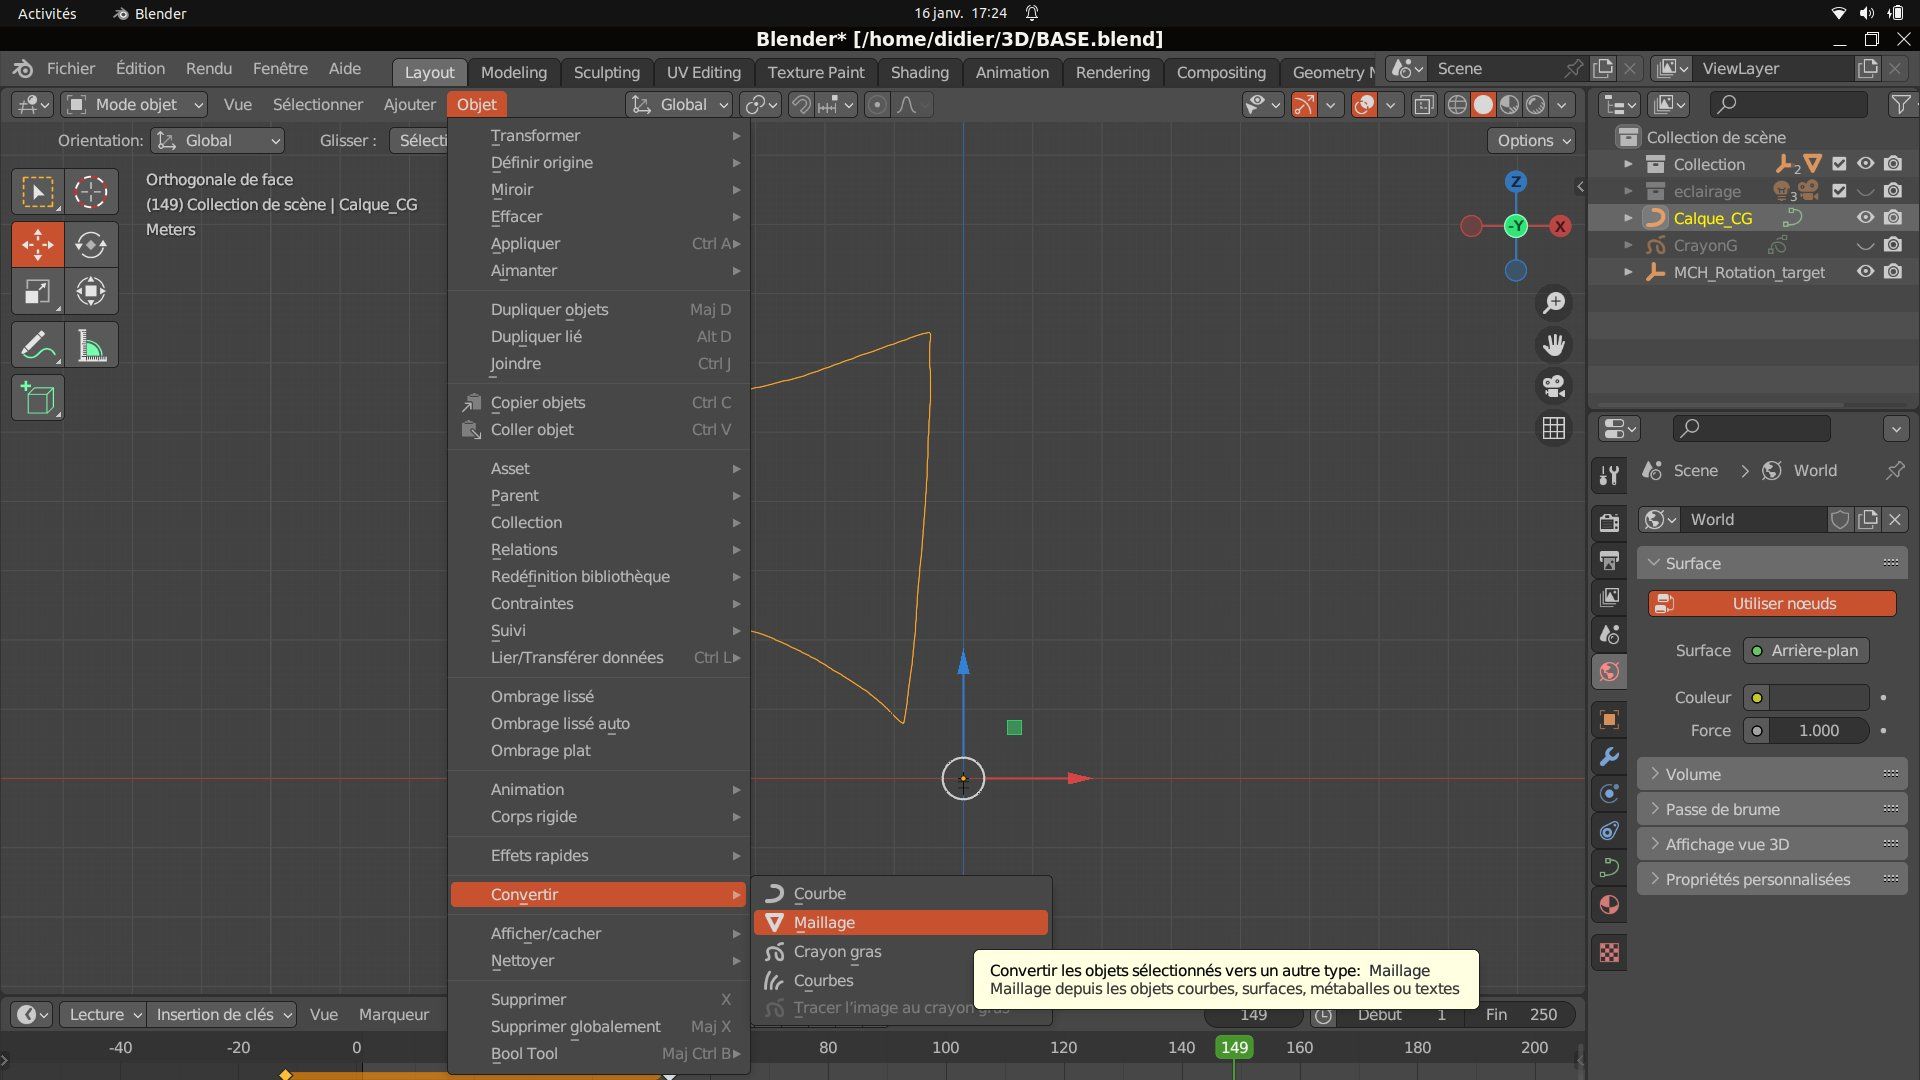Screen dimensions: 1920x1080
Task: Click the Marqueur timeline menu
Action: 394,1014
